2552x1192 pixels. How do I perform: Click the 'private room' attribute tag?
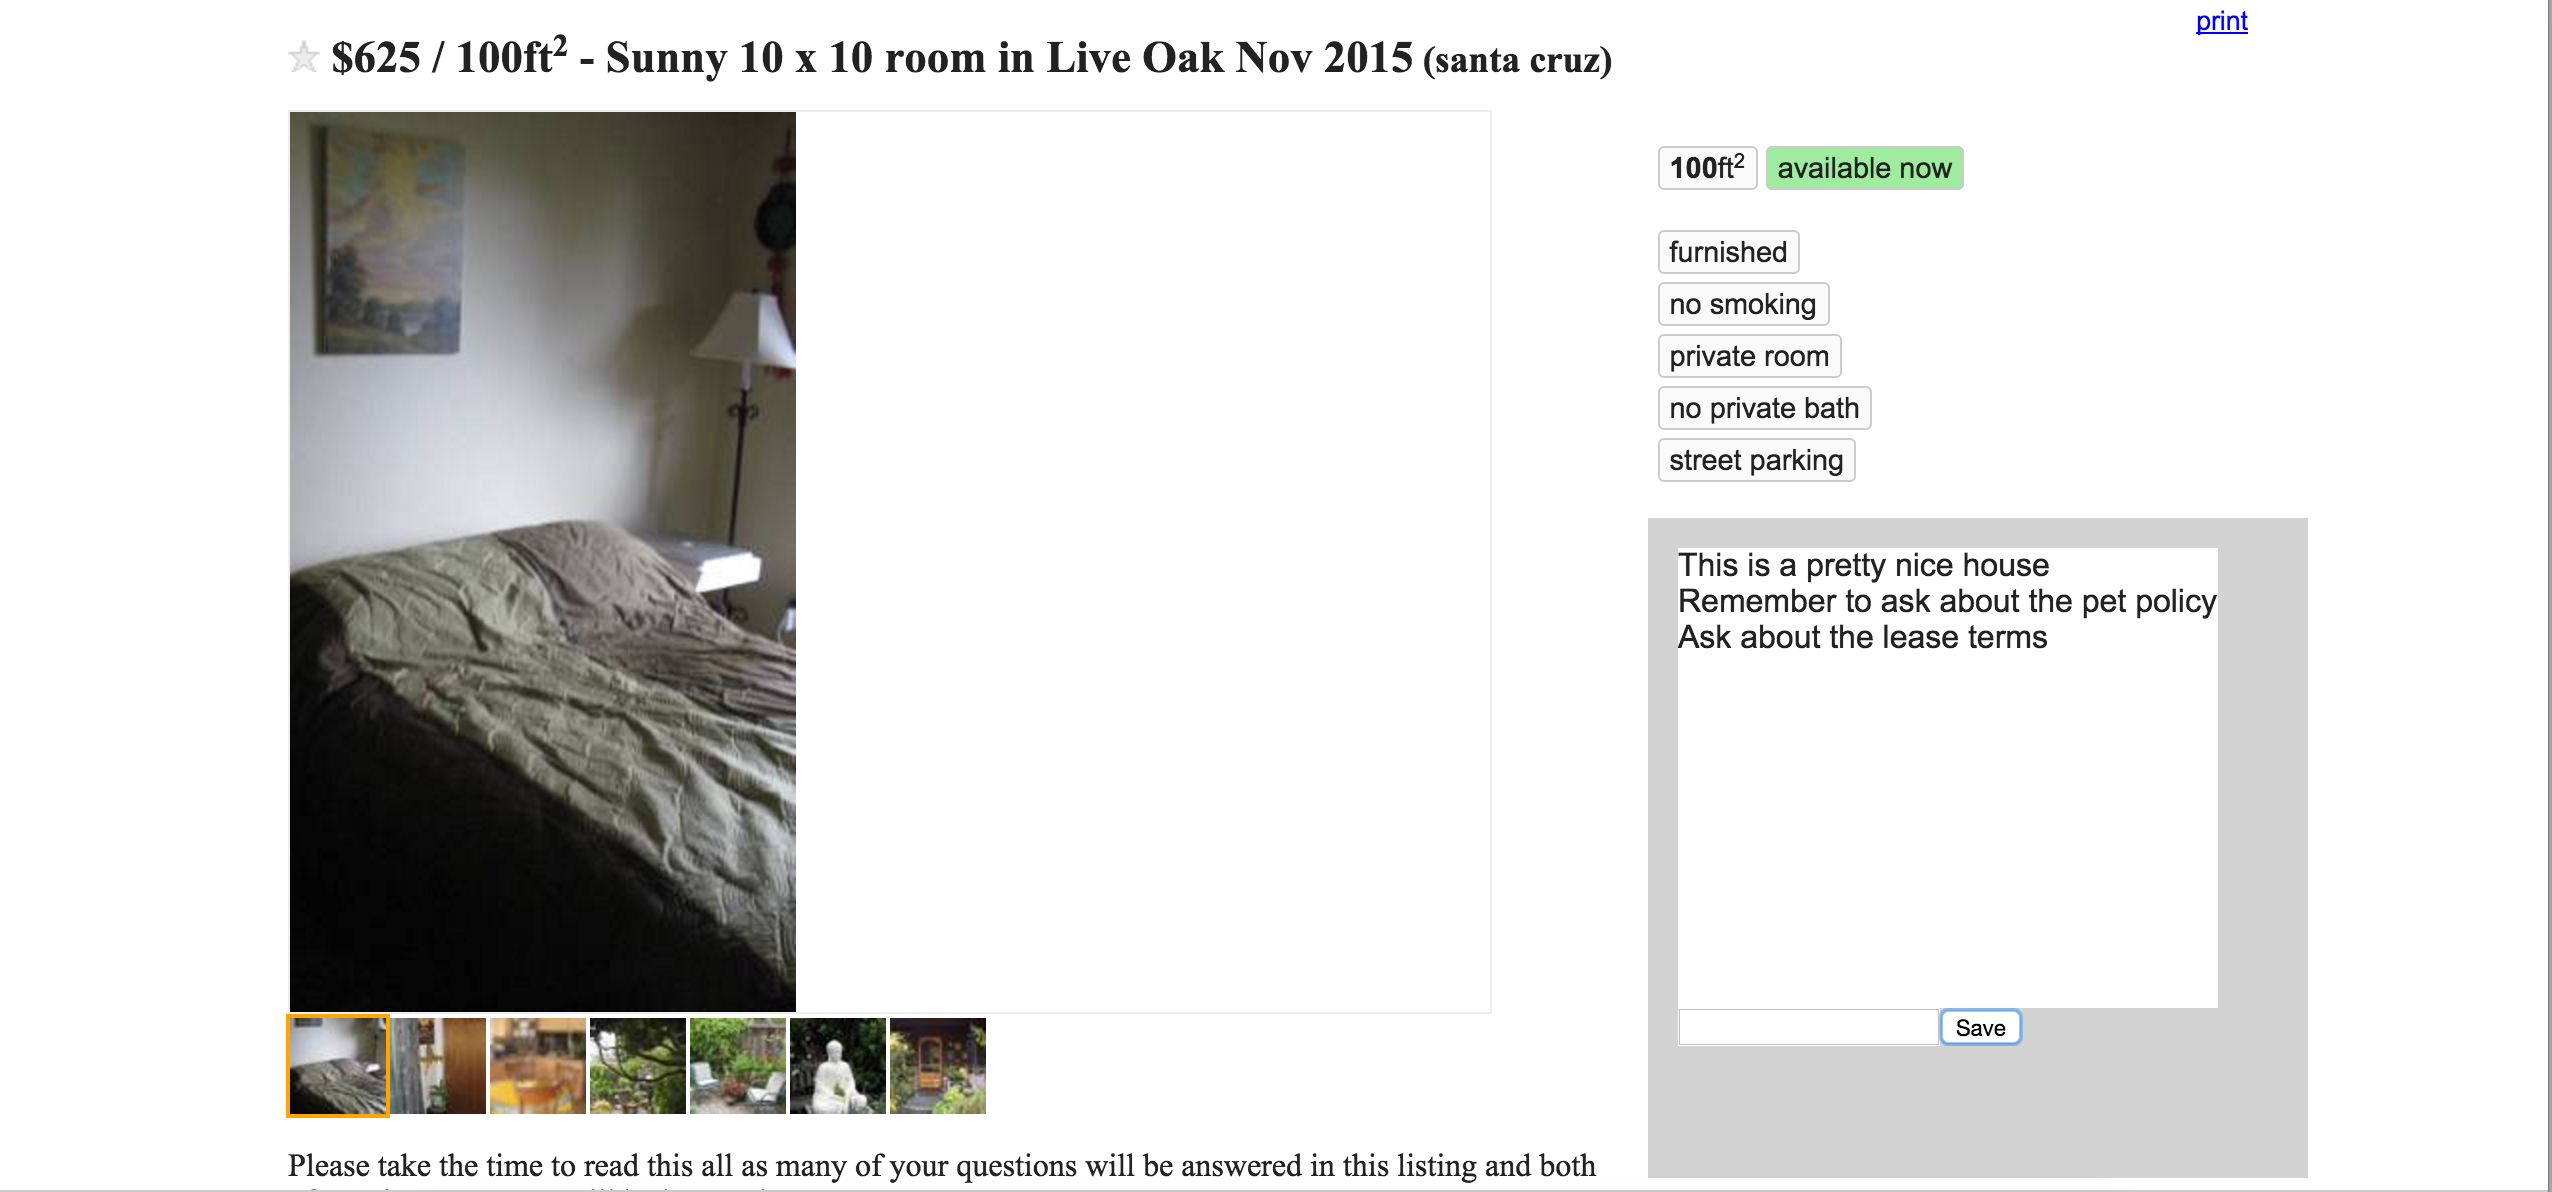click(1749, 356)
